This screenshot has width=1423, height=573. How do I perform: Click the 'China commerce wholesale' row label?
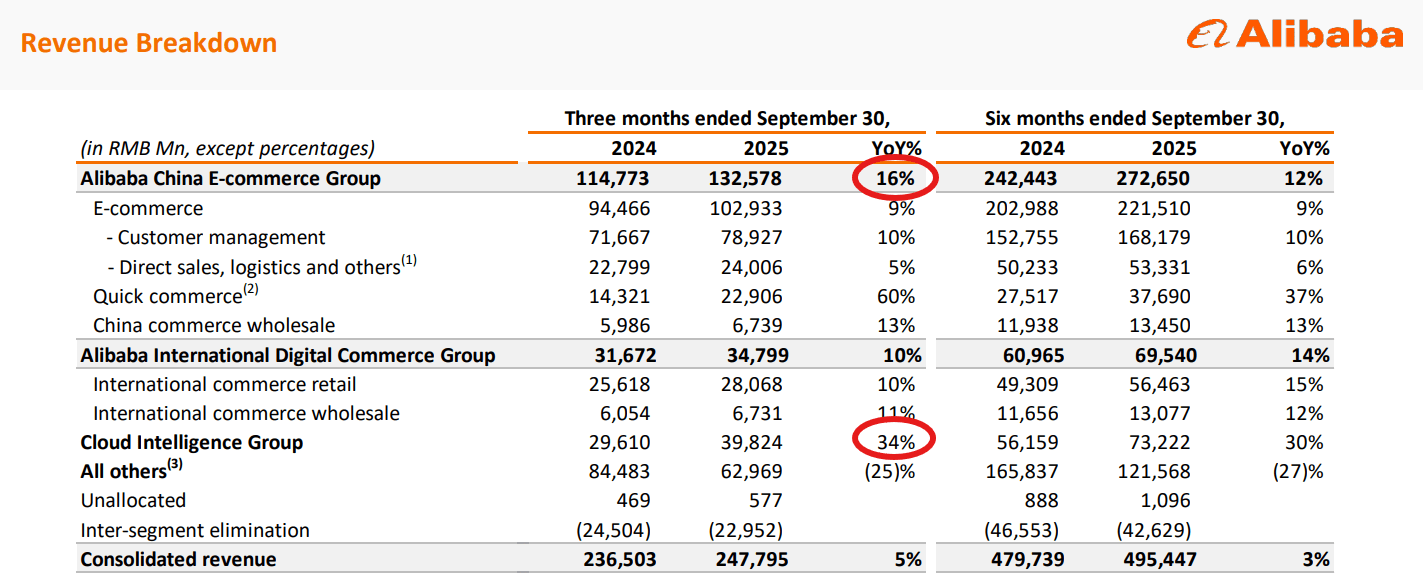click(214, 326)
